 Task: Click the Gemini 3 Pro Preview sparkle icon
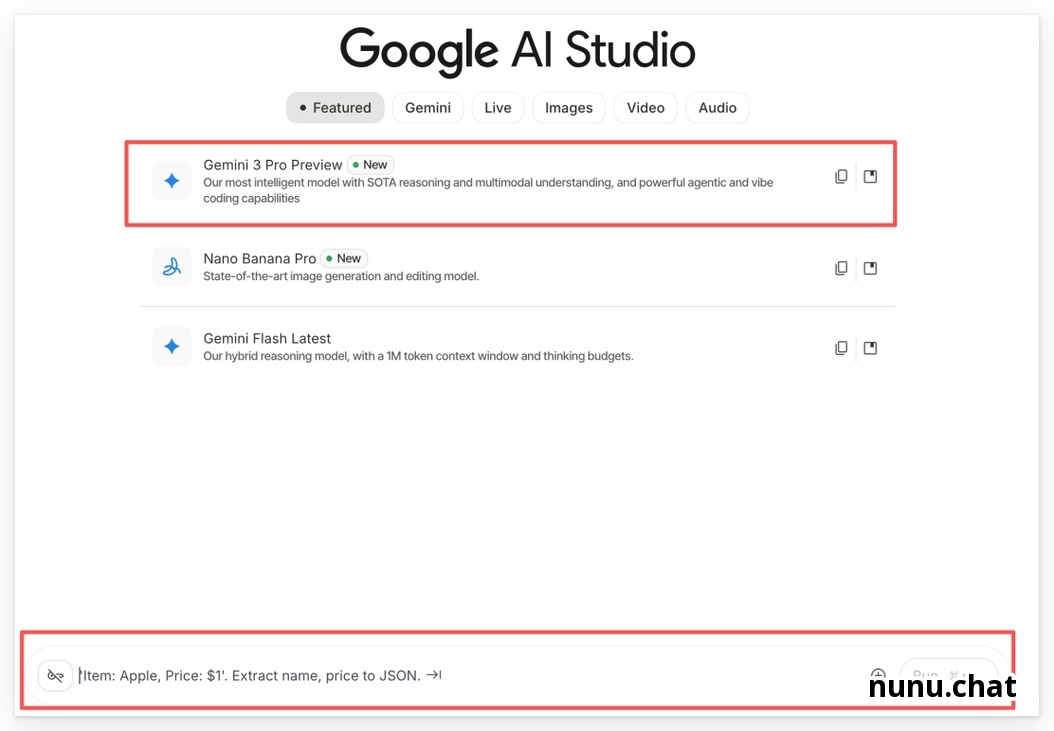171,180
